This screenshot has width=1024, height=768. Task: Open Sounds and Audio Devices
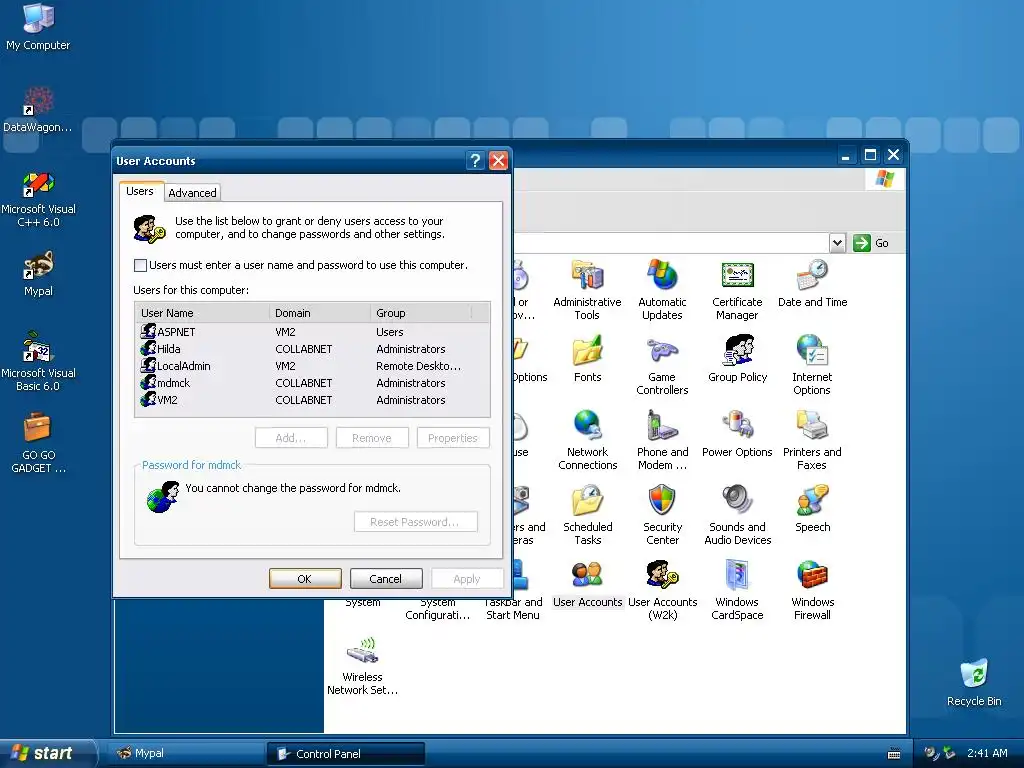(737, 515)
